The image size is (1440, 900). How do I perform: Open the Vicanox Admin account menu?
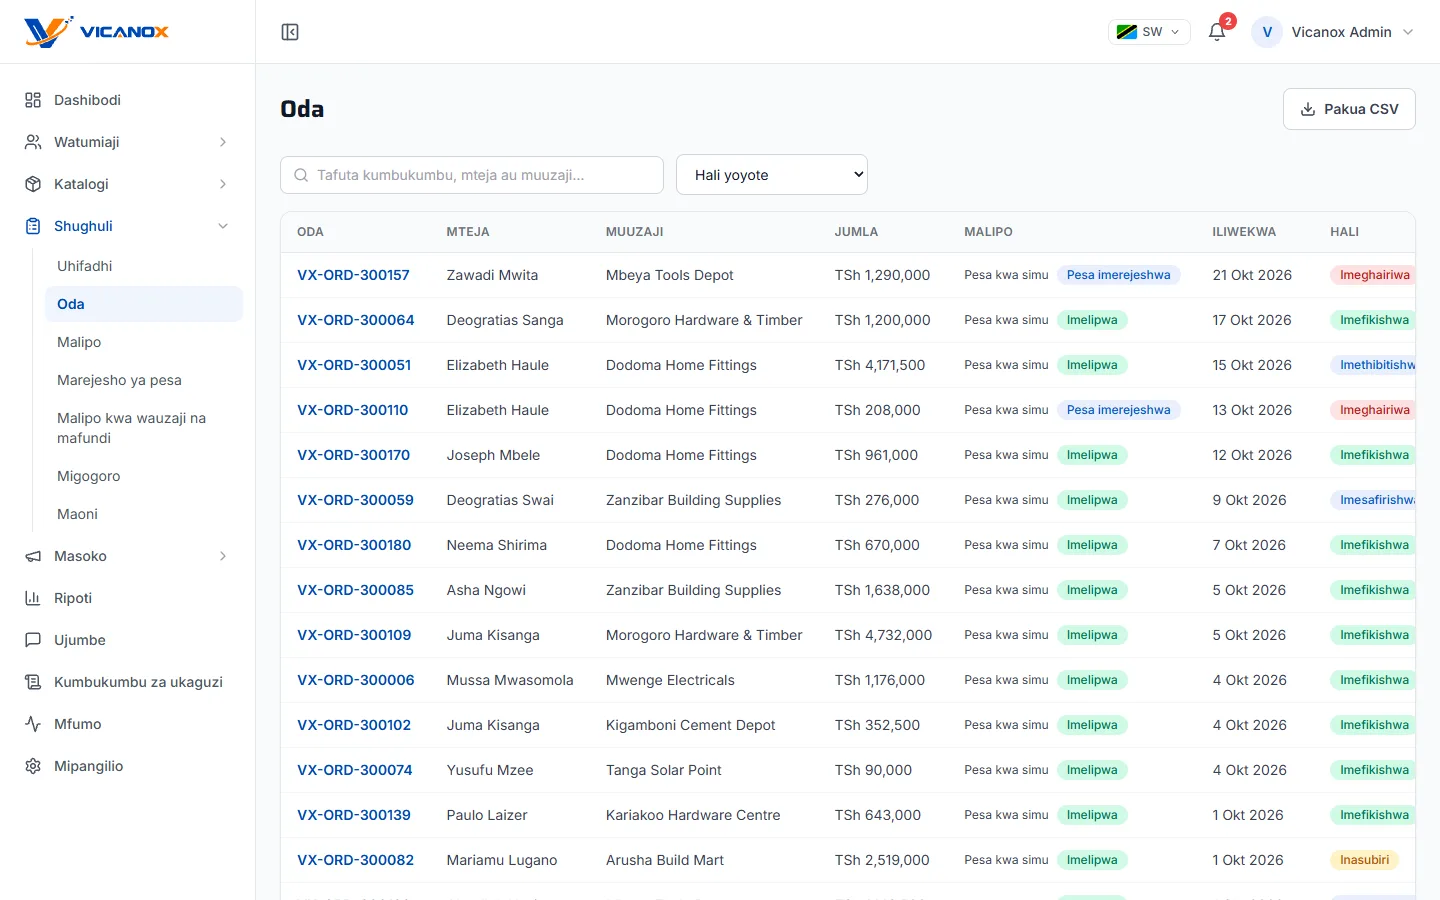[x=1333, y=32]
